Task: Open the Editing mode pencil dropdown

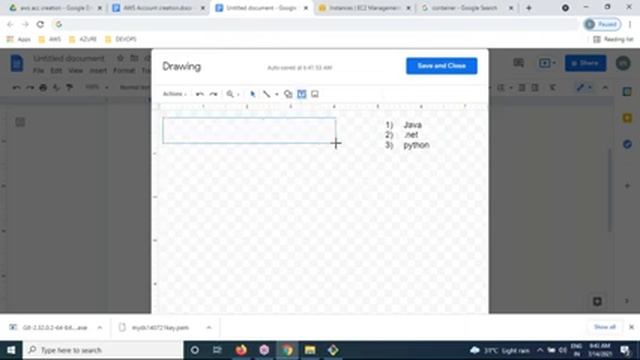Action: [x=583, y=87]
